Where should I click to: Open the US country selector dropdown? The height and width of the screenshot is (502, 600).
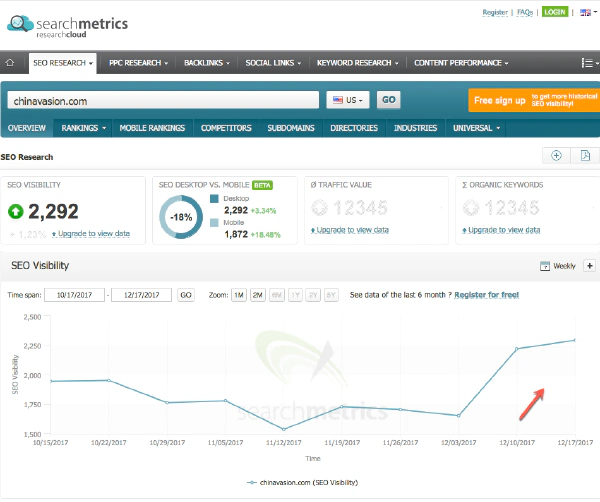(x=348, y=100)
